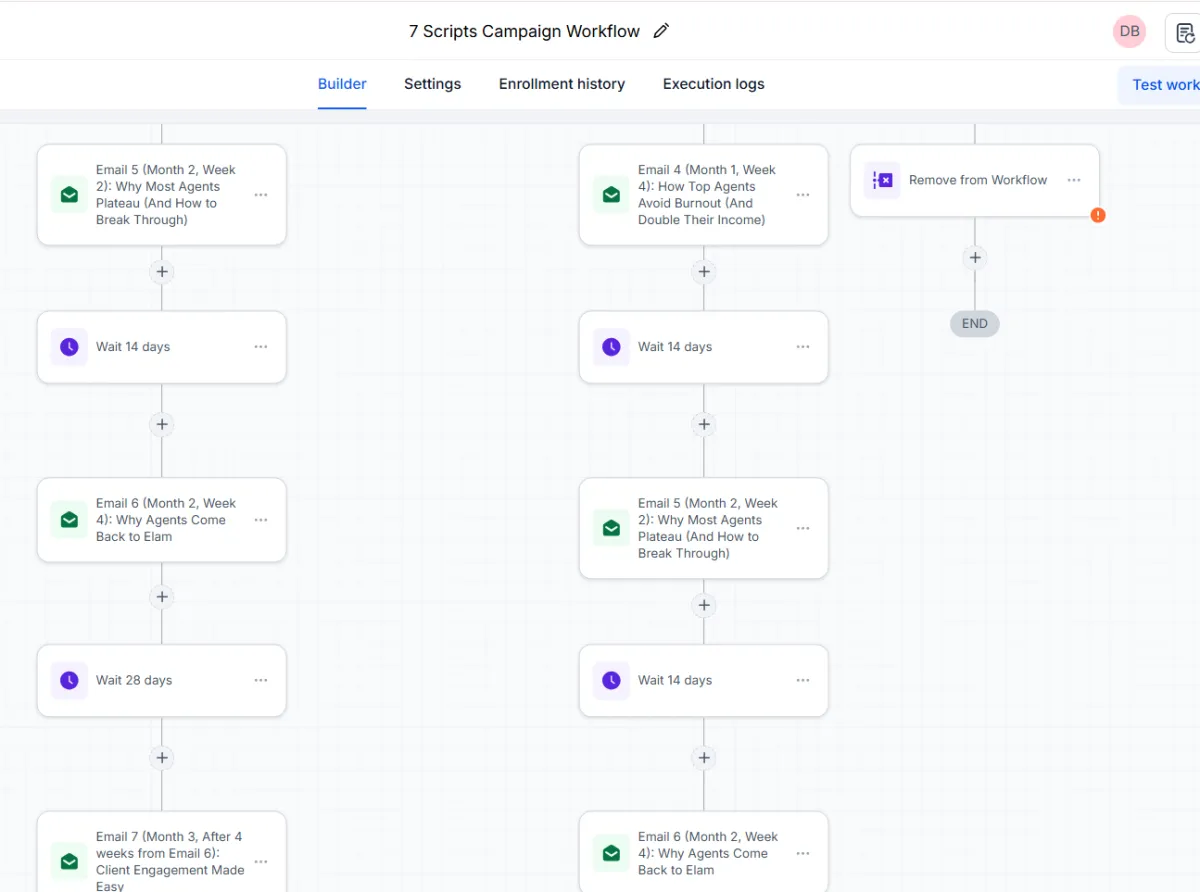Switch to the Settings tab
The width and height of the screenshot is (1200, 892).
[432, 84]
